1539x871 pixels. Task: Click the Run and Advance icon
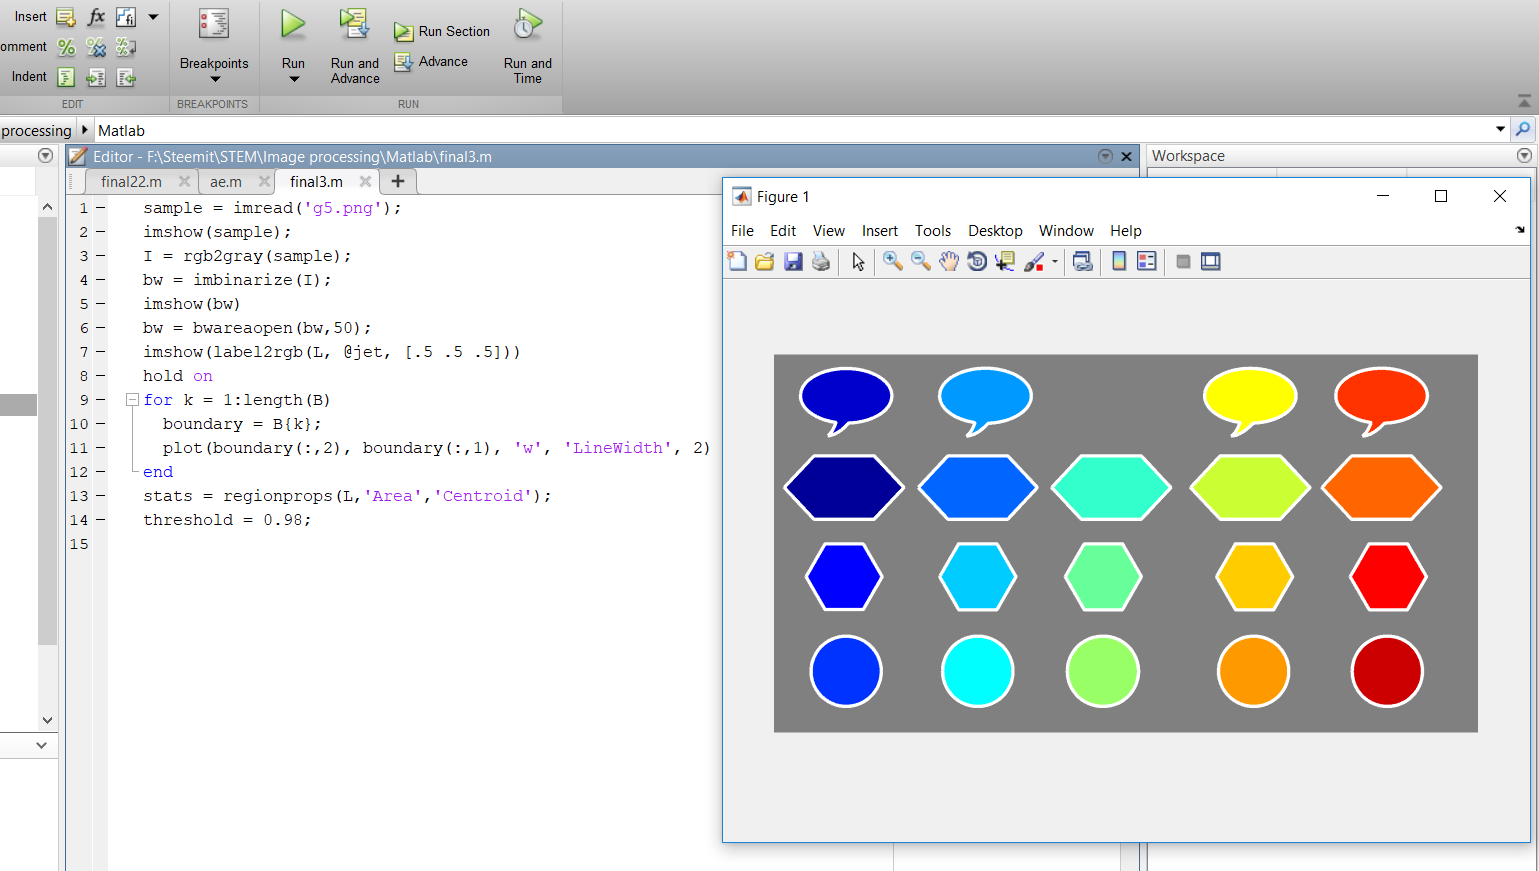(354, 25)
